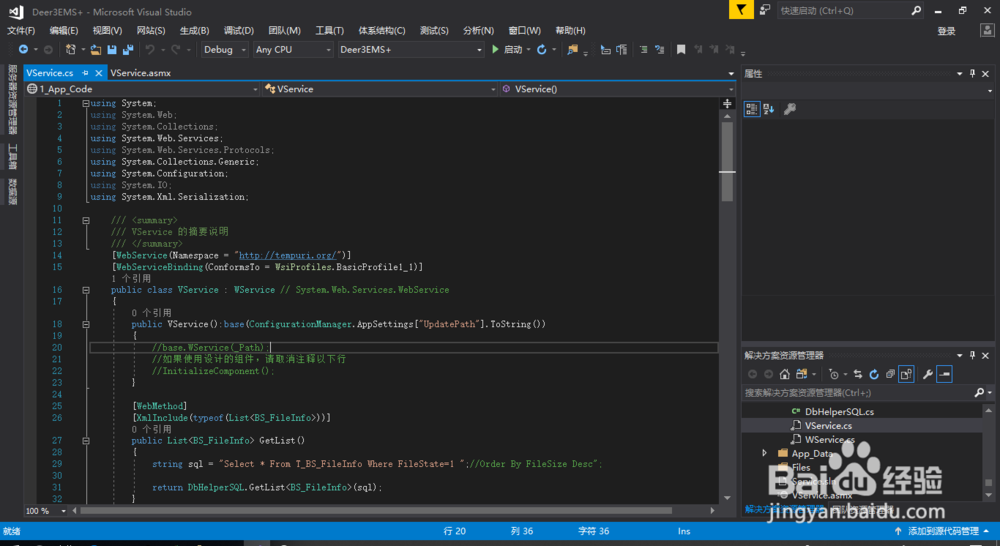This screenshot has height=546, width=1000.
Task: Open the 1_App_Code project scope dropdown
Action: click(x=142, y=89)
